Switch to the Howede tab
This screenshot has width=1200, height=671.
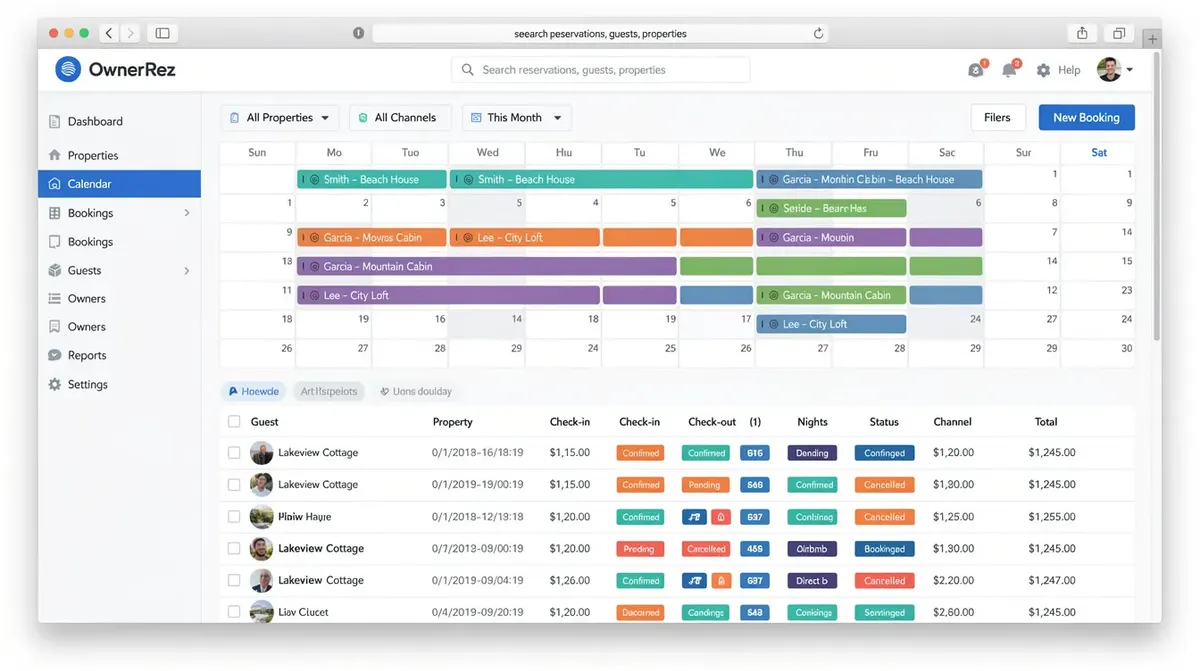click(254, 392)
